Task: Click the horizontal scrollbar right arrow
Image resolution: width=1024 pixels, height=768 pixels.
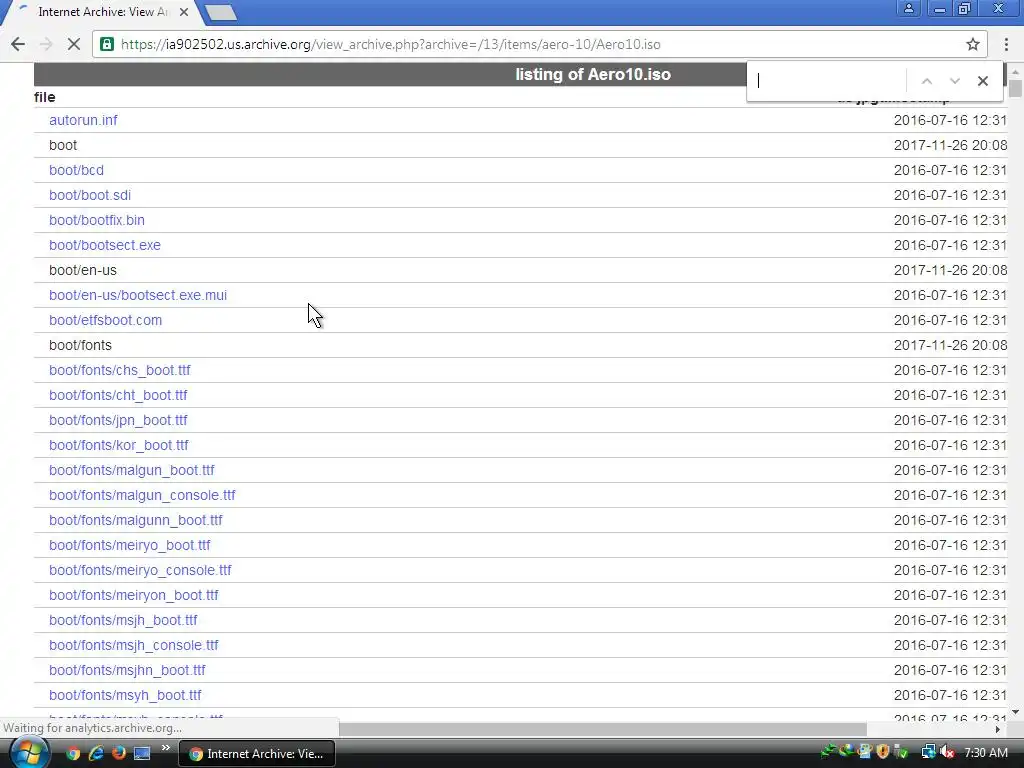Action: tap(998, 729)
